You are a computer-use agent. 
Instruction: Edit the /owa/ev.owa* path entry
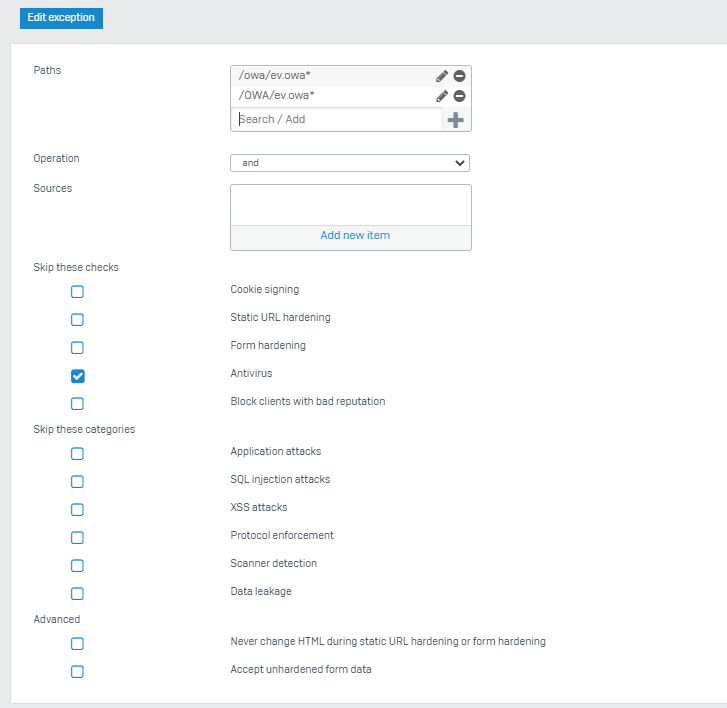(x=441, y=76)
